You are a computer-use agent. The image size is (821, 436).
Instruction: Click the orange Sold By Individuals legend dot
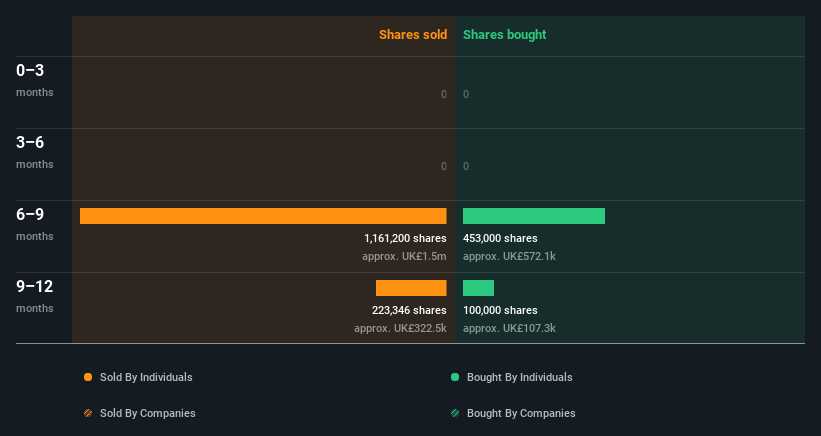coord(88,377)
